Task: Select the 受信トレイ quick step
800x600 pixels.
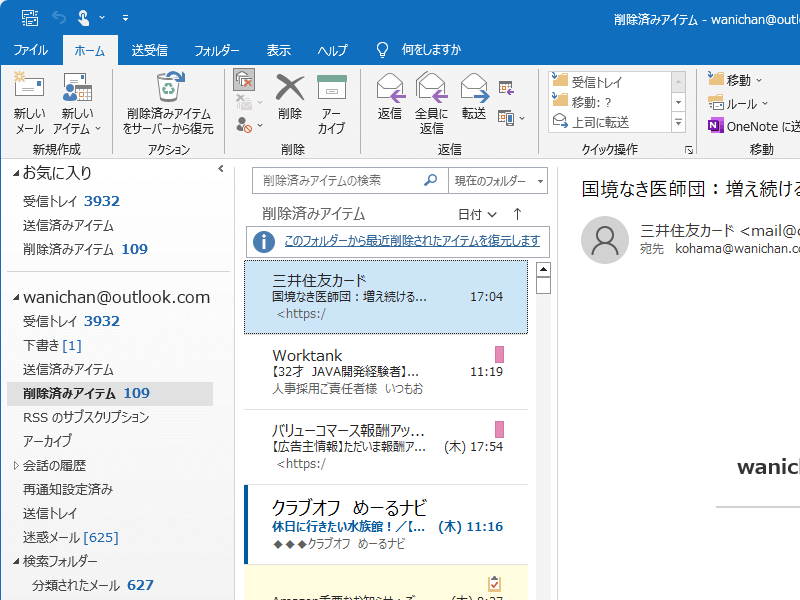Action: click(x=610, y=82)
